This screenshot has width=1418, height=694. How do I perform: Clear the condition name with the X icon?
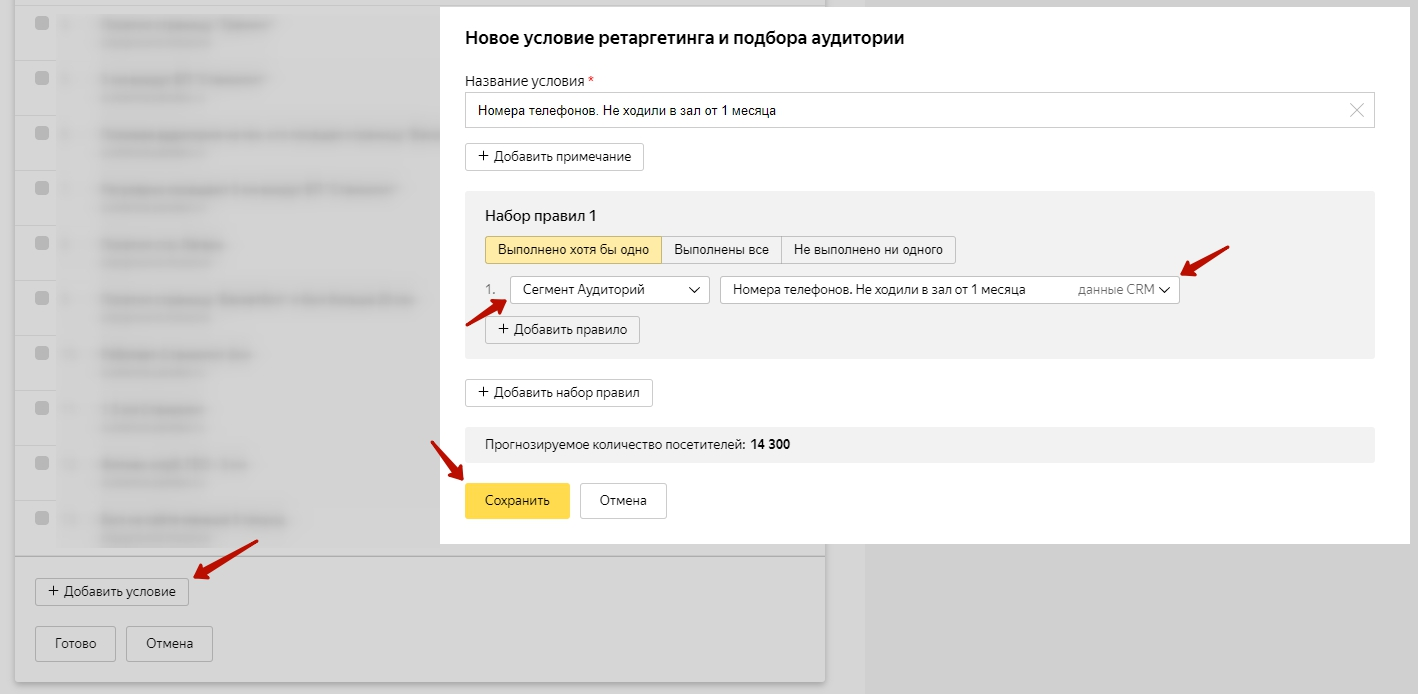(x=1356, y=111)
